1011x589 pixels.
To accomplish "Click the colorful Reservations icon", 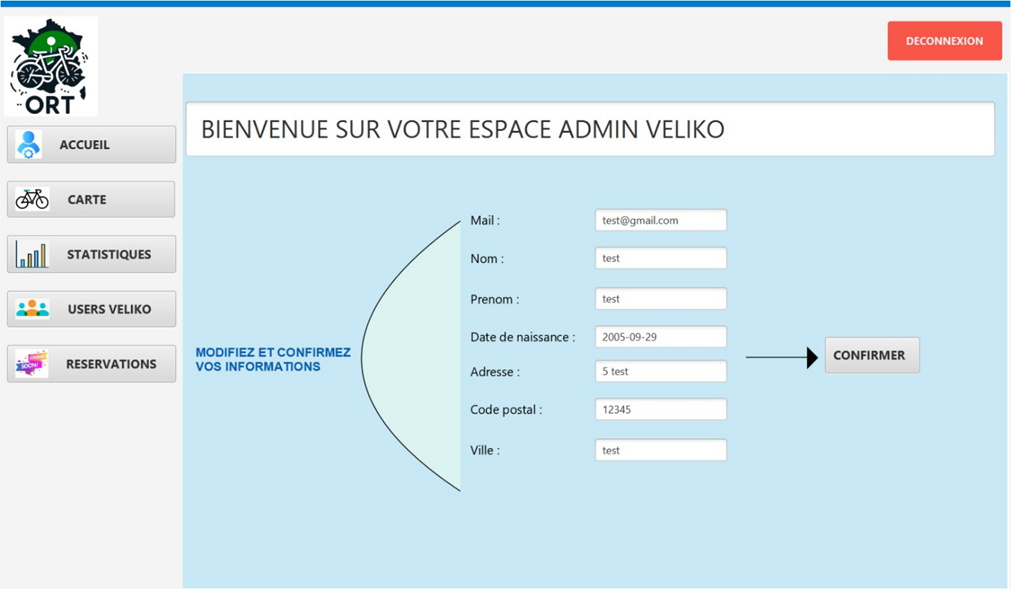I will coord(32,364).
